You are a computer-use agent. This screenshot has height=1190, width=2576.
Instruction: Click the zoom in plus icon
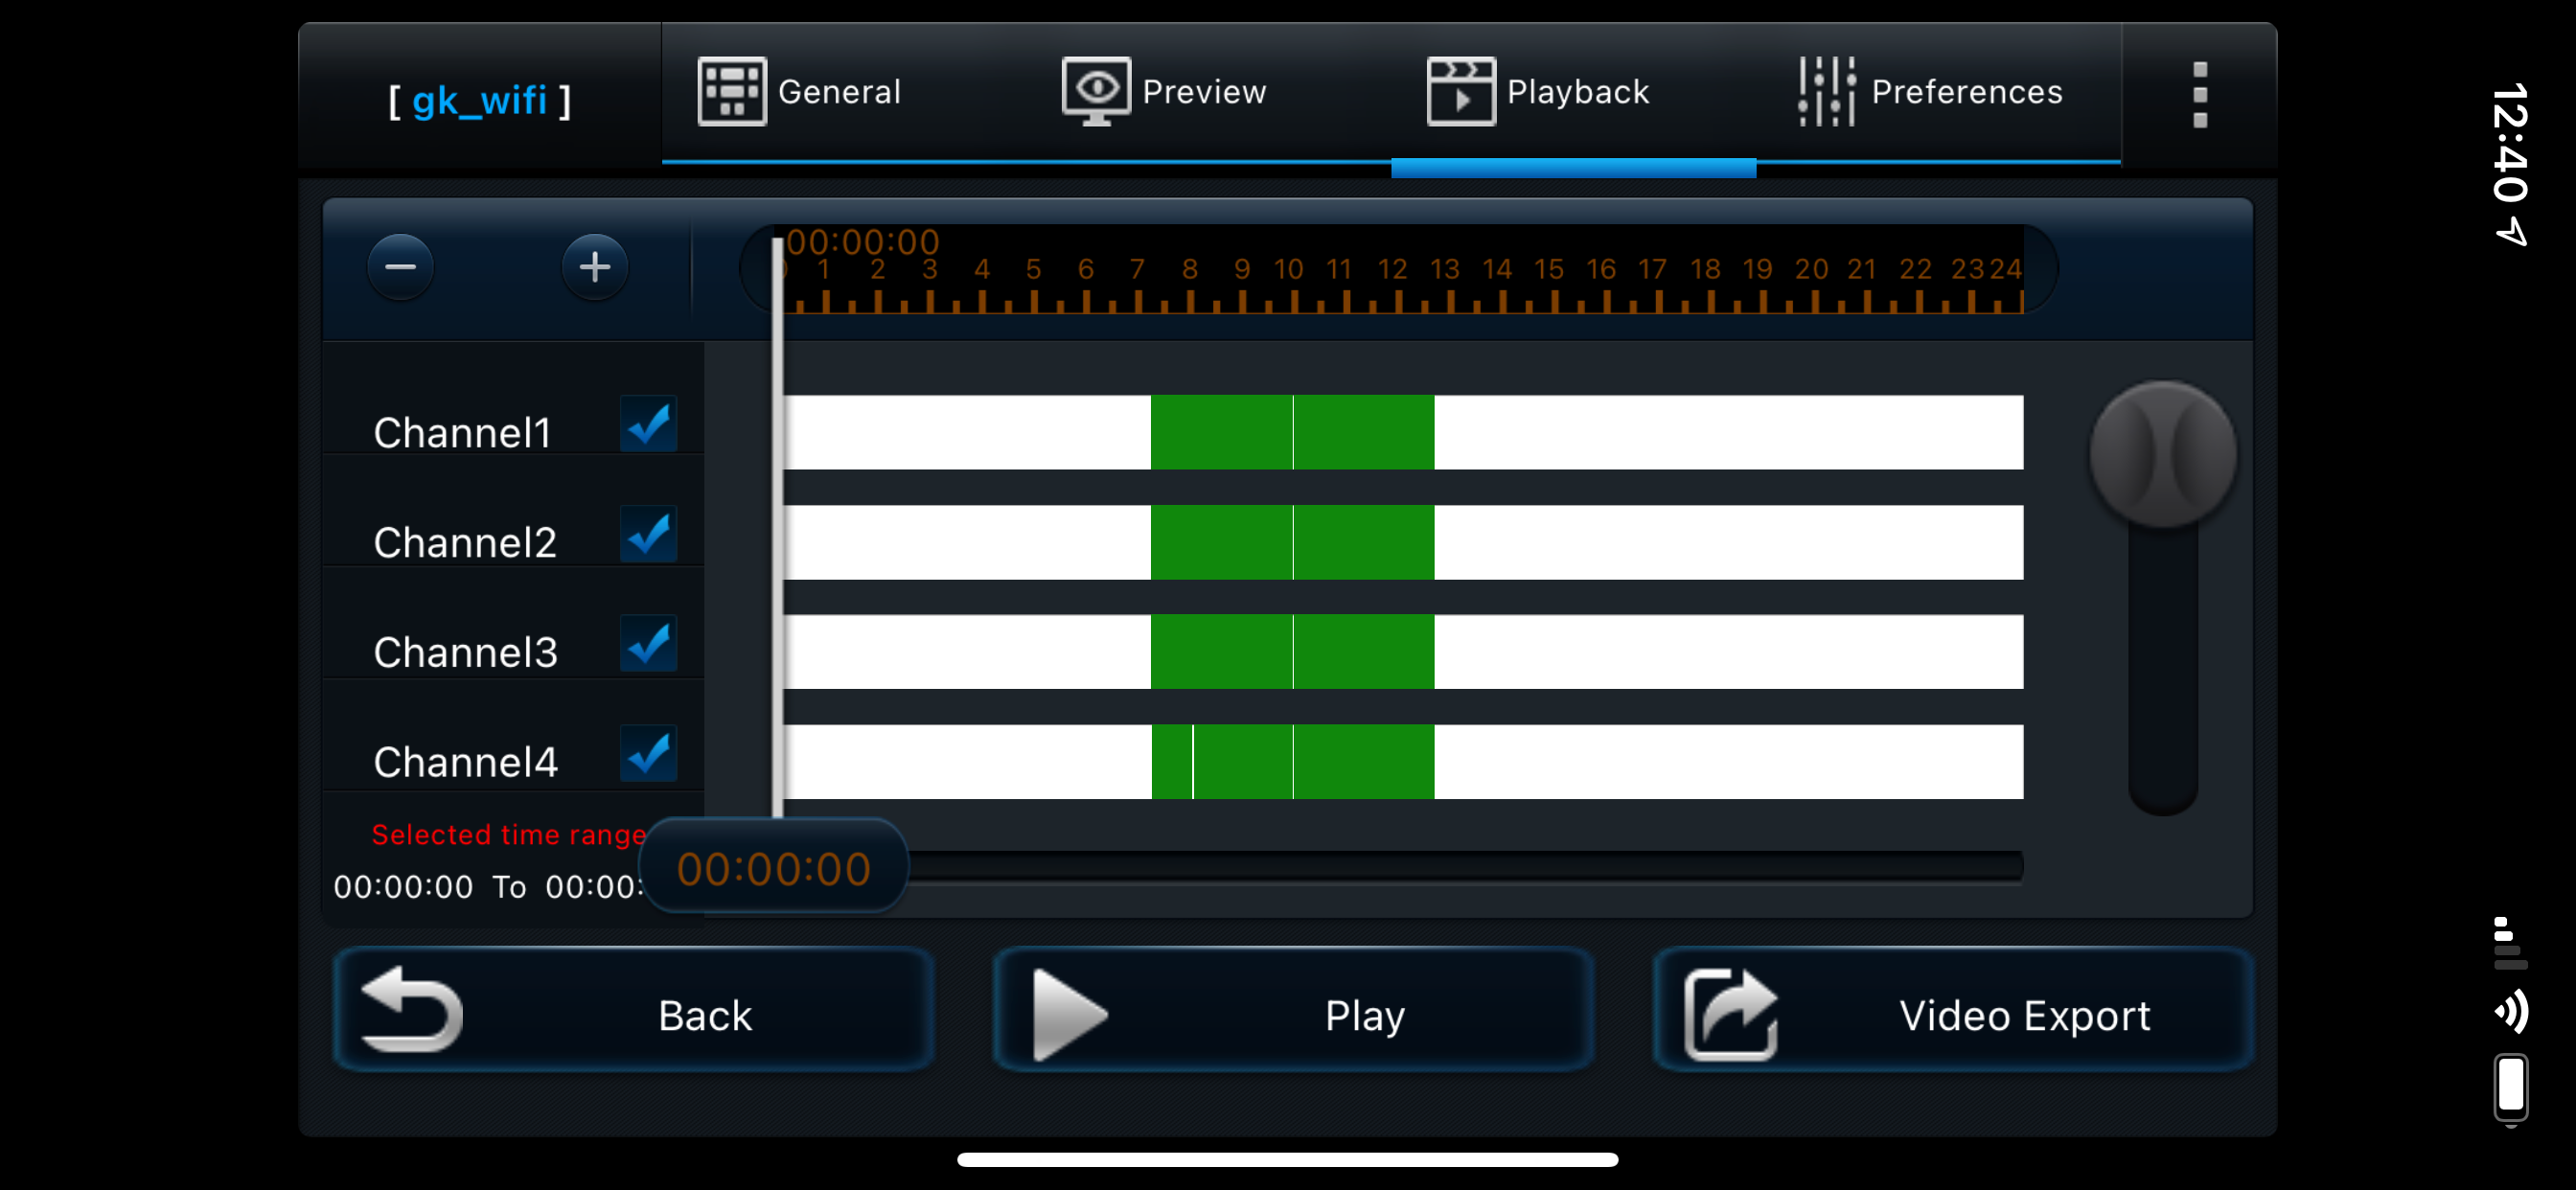595,267
